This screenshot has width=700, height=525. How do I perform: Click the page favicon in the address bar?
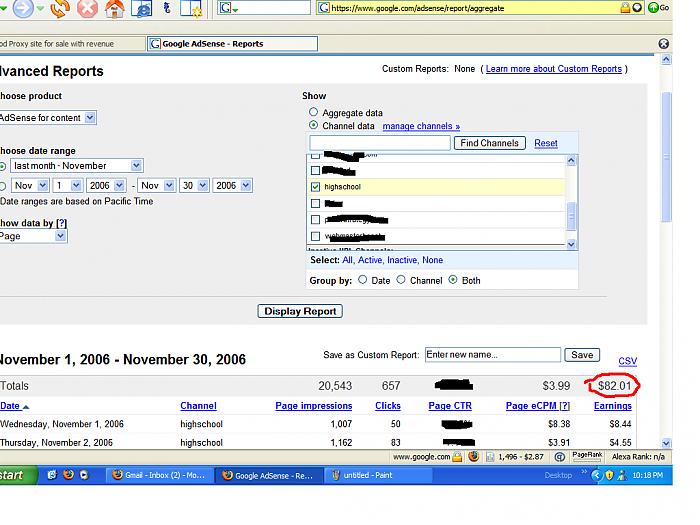[324, 8]
